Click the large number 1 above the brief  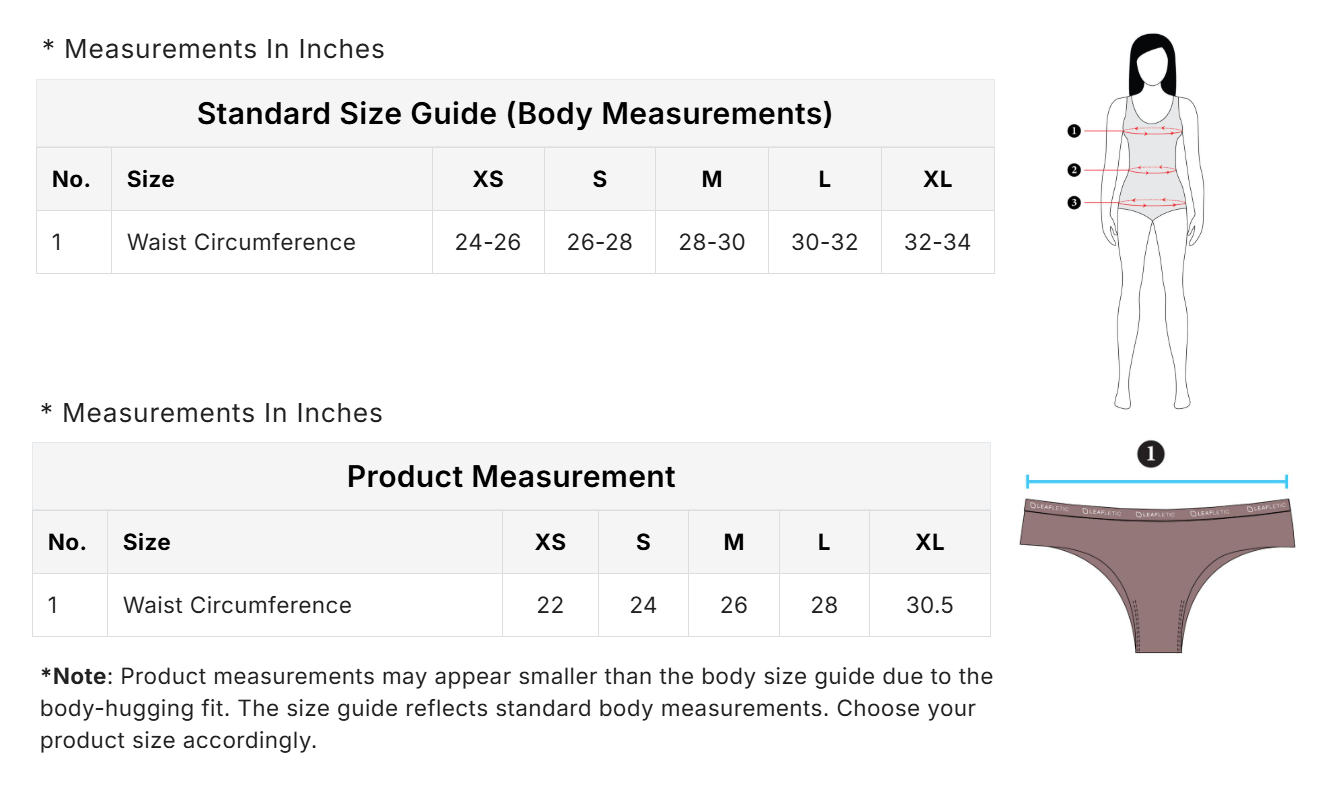1151,454
